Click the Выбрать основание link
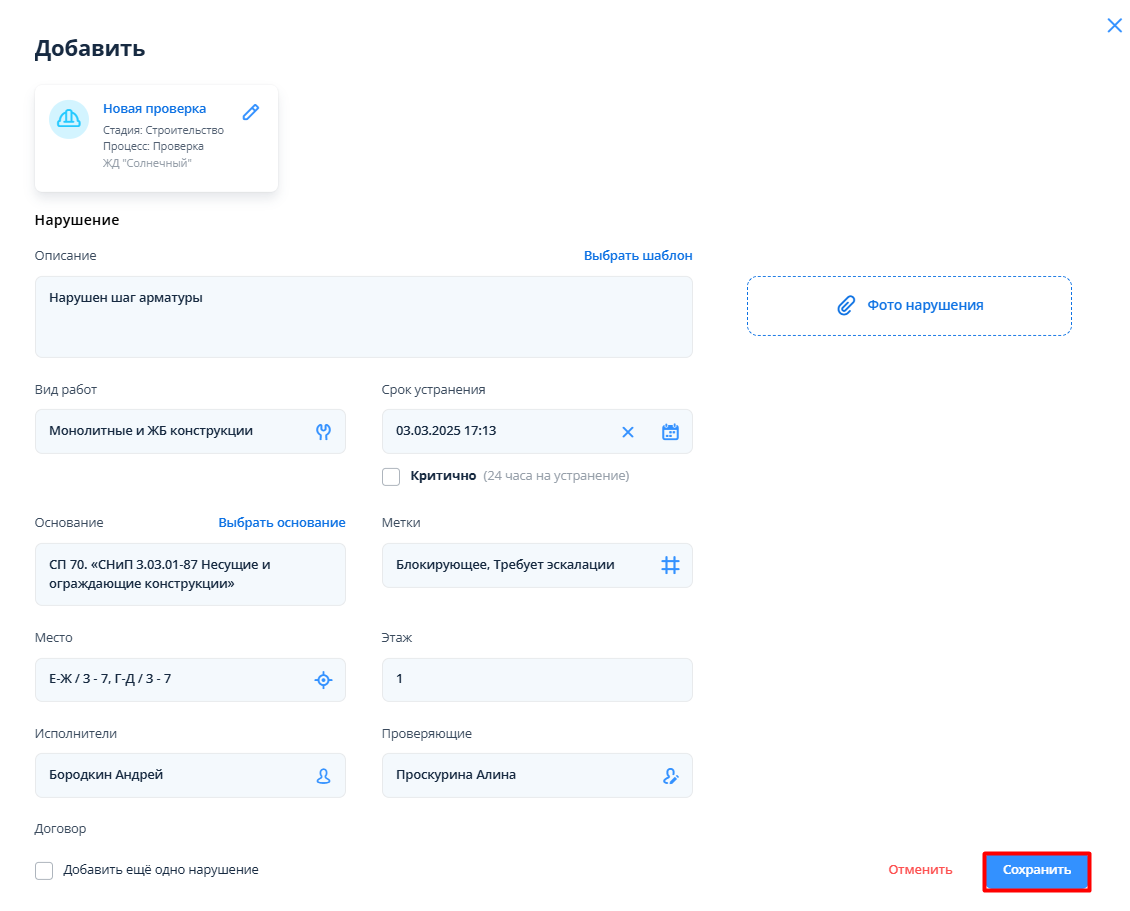1130x911 pixels. tap(282, 523)
